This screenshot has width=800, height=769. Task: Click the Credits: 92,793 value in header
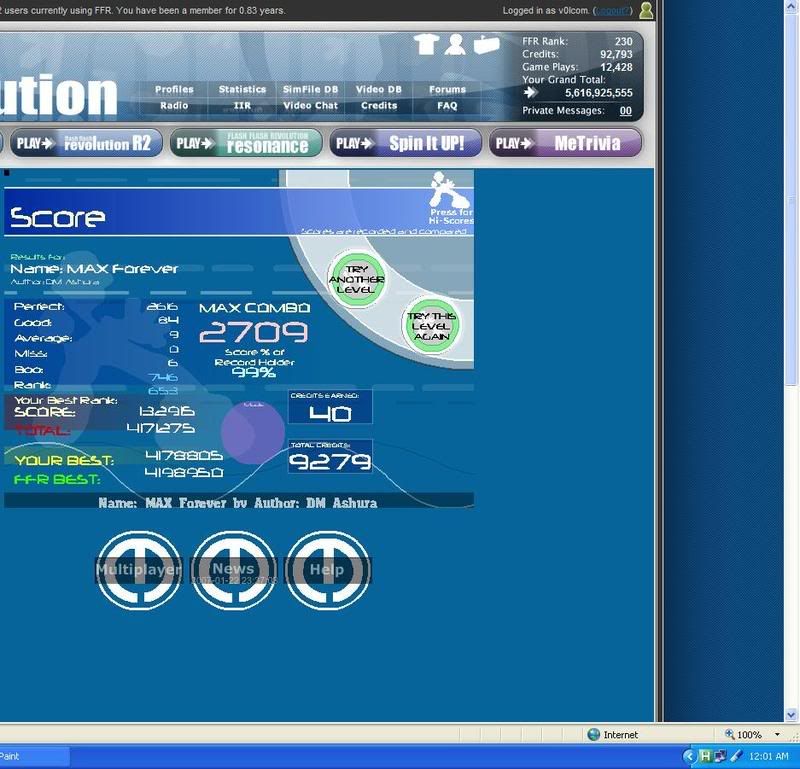616,54
